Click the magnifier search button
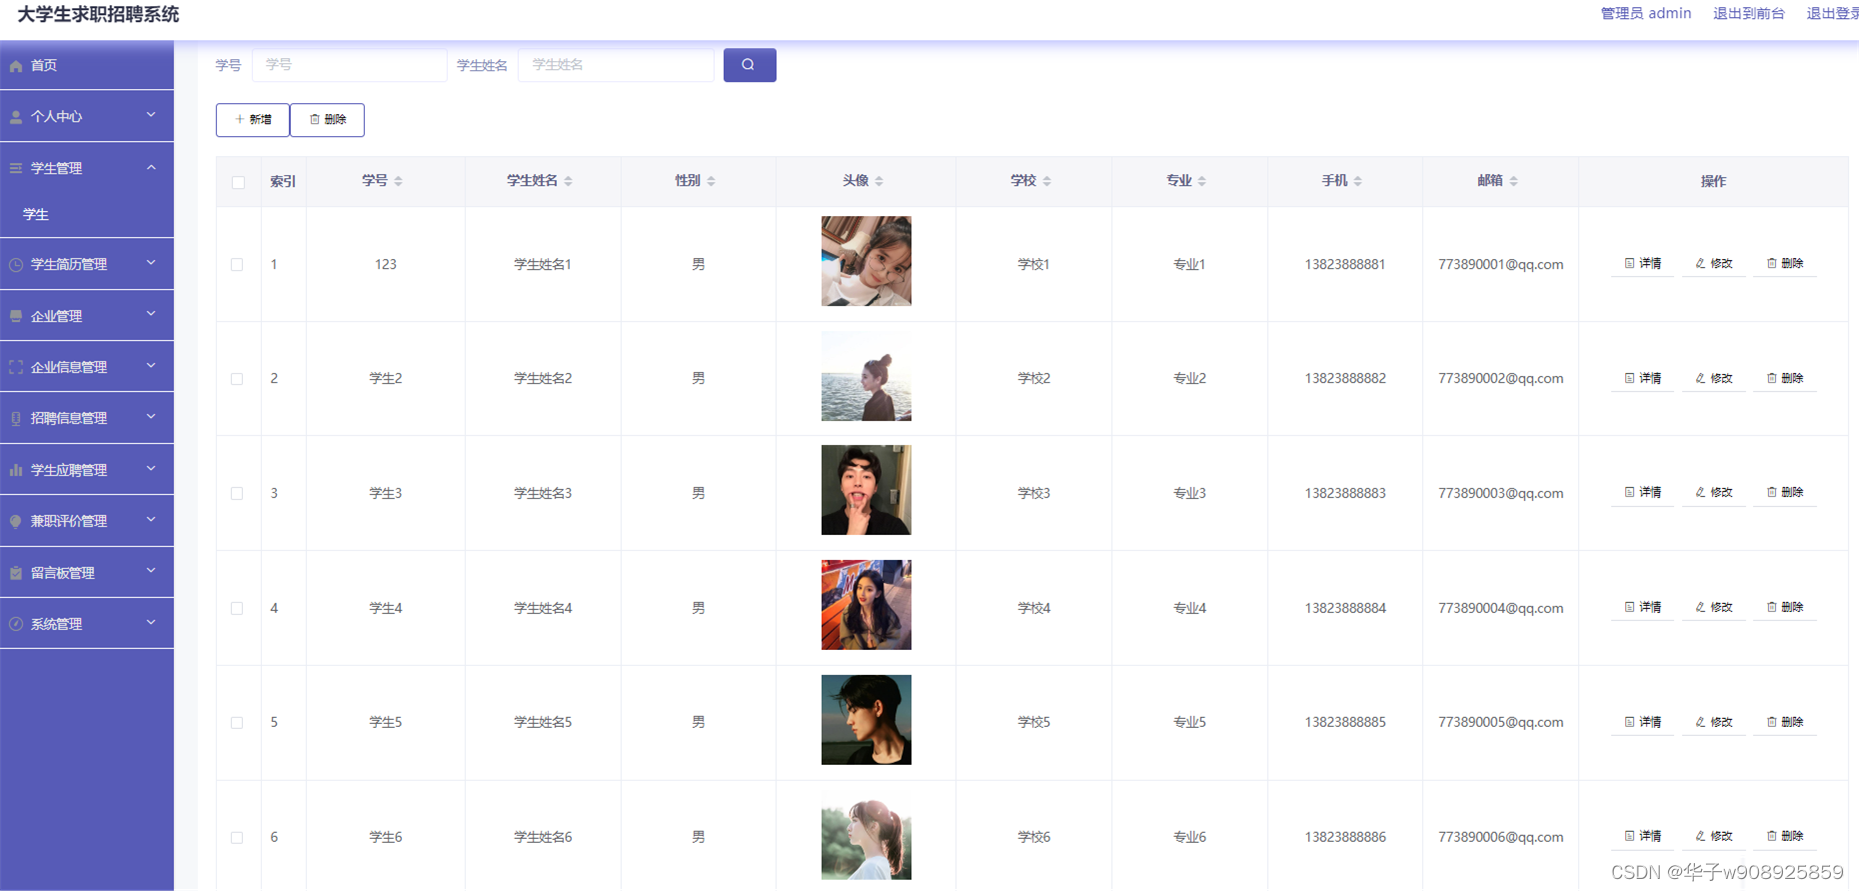The height and width of the screenshot is (891, 1859). (749, 65)
